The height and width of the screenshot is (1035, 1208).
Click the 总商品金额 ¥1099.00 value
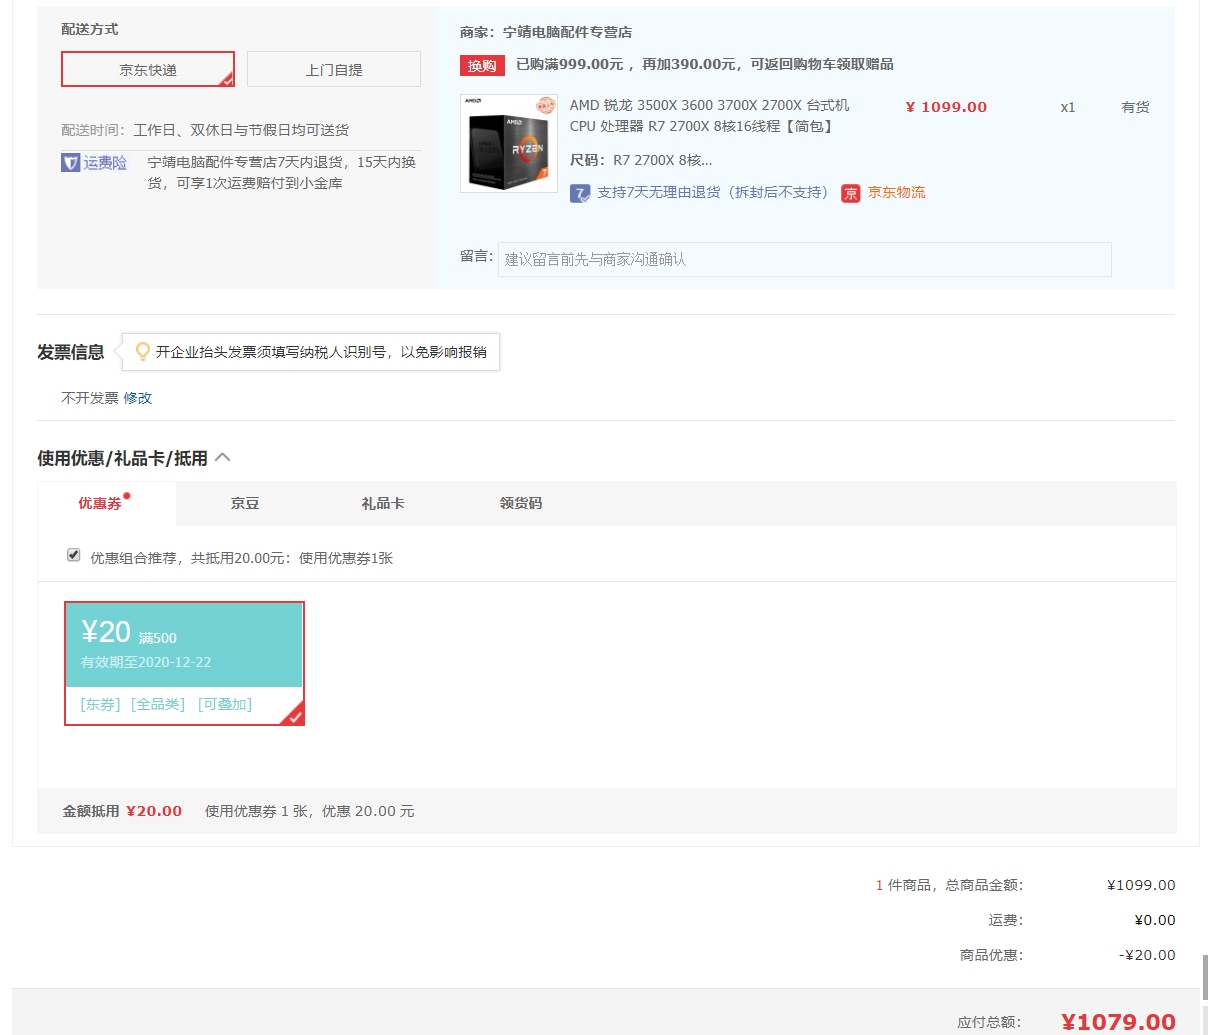[1141, 885]
